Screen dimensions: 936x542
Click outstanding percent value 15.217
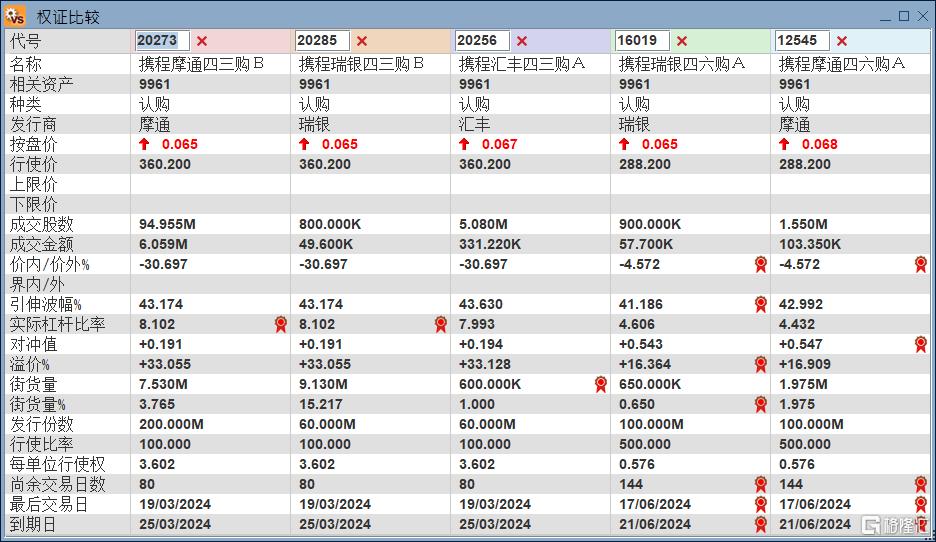(321, 404)
